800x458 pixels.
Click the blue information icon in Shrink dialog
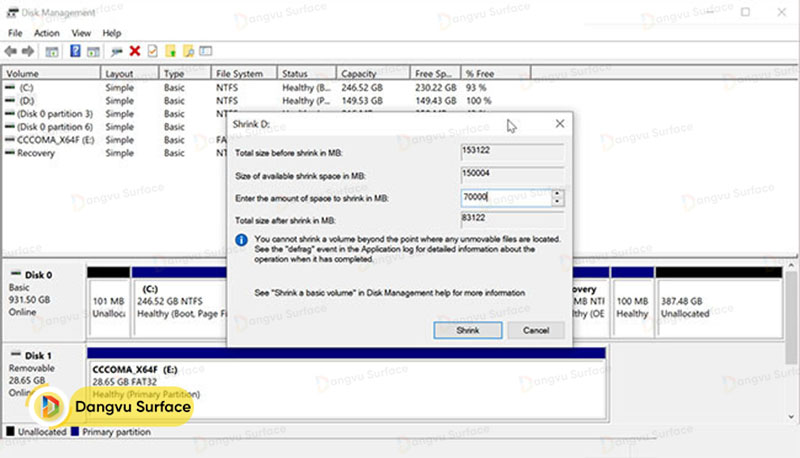click(241, 240)
